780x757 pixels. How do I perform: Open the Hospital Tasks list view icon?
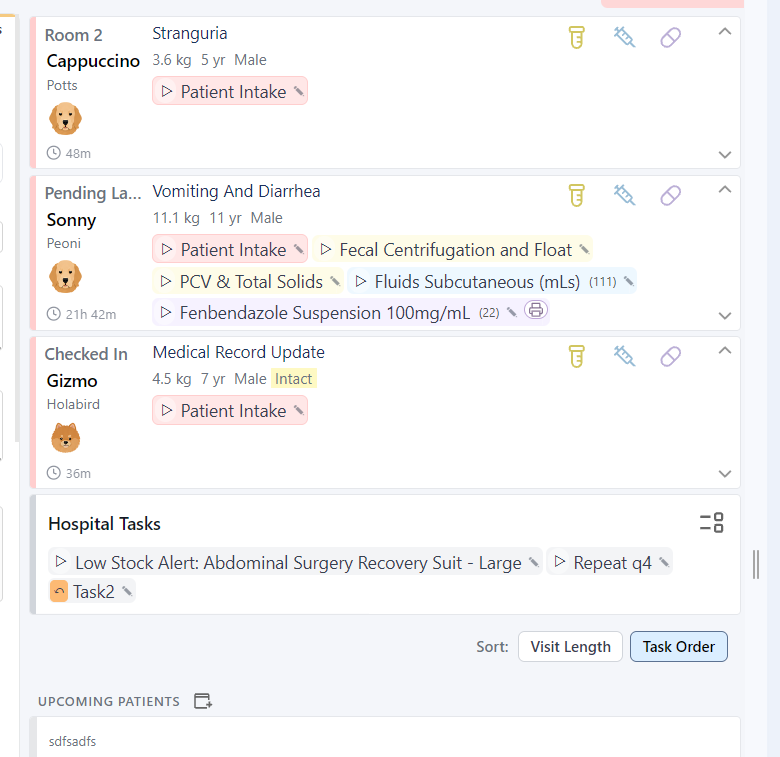[x=711, y=523]
